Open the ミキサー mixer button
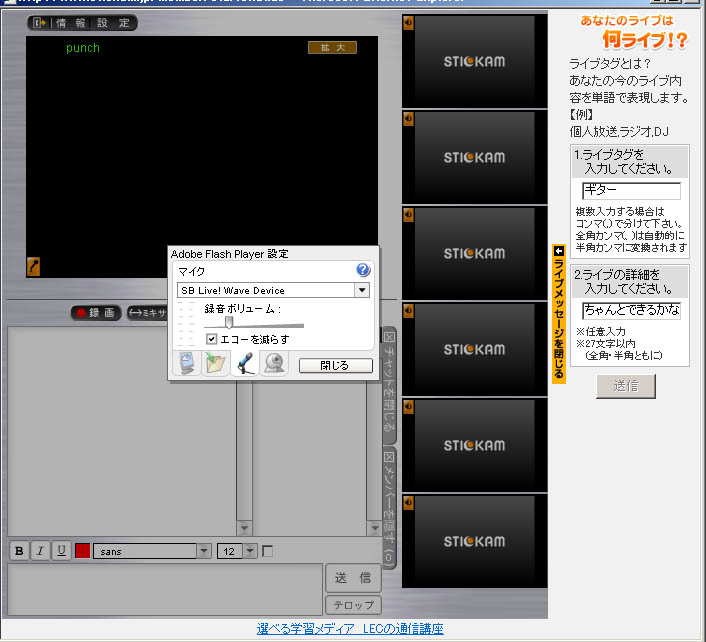Screen dimensions: 706x642 [x=147, y=312]
